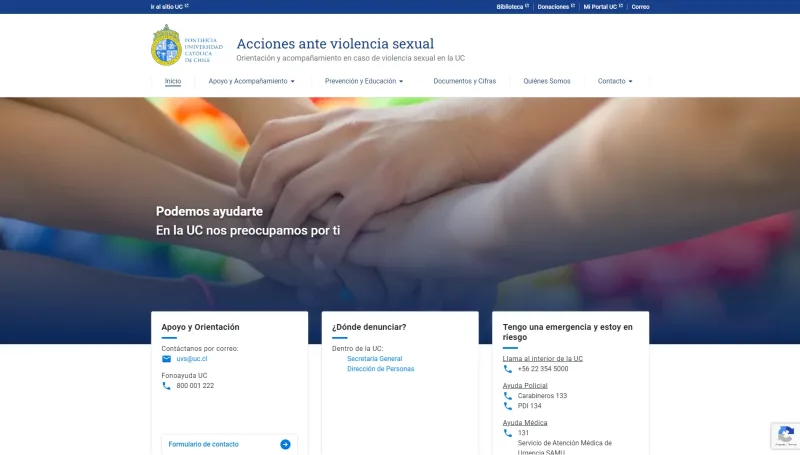Open the Apoyo y Acompañamiento menu label
The height and width of the screenshot is (455, 800).
(x=247, y=81)
